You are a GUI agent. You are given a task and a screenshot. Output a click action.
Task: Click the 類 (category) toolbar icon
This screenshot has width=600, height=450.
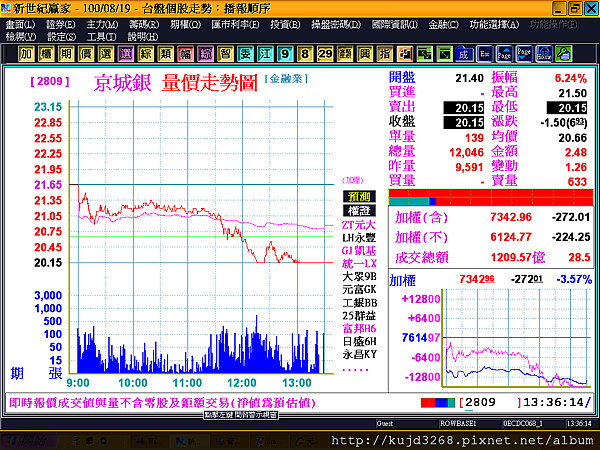166,54
